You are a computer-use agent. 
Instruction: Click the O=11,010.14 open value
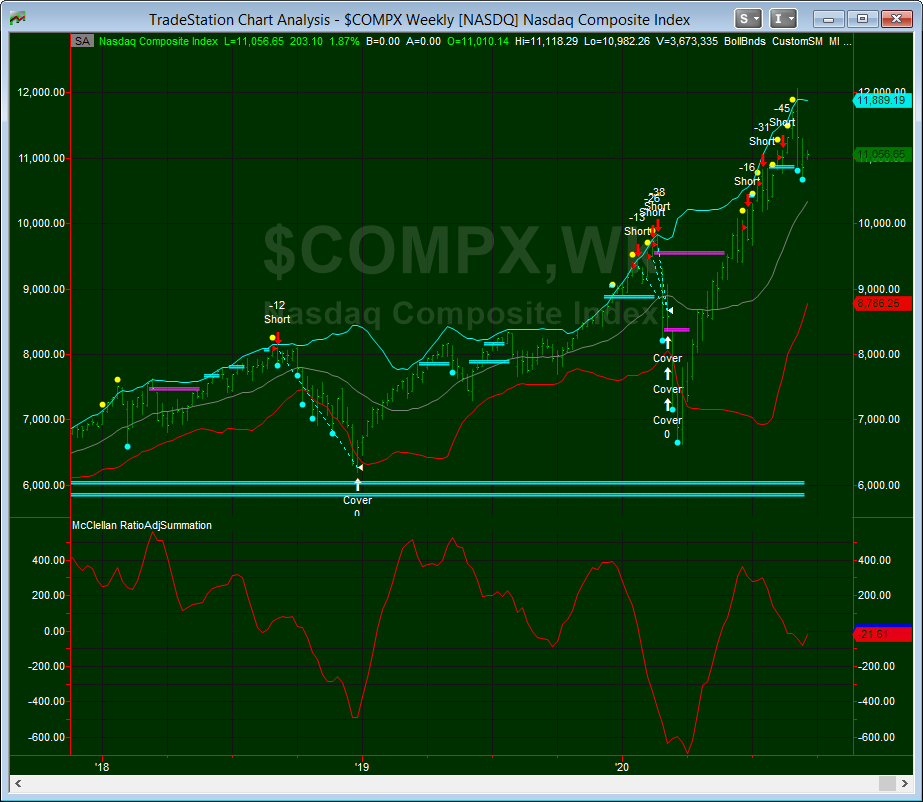click(x=478, y=41)
